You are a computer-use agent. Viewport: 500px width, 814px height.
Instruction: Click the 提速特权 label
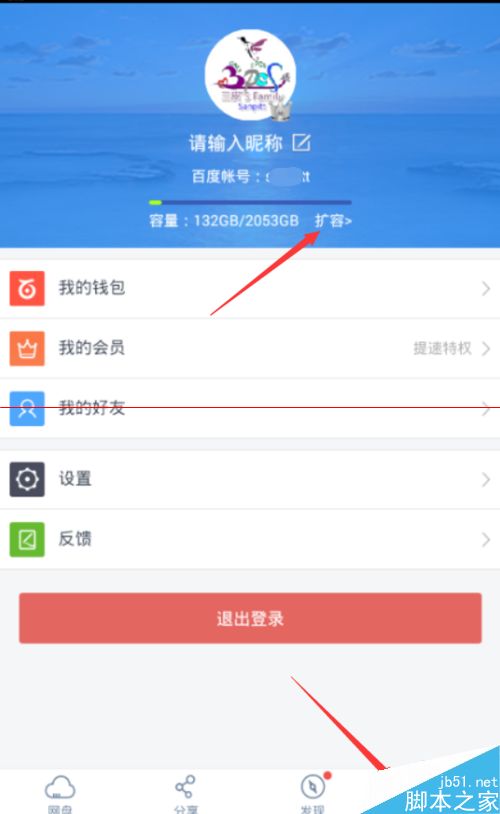point(442,348)
